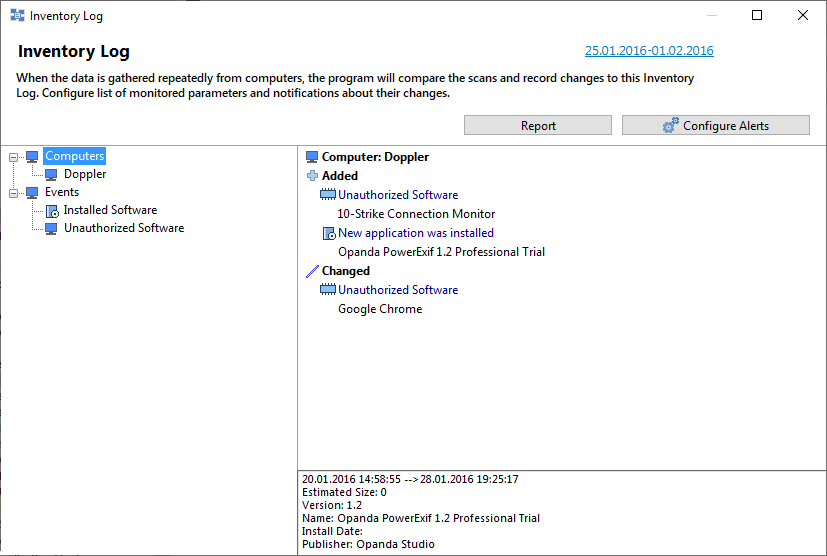Select the Google Chrome changed entry
Viewport: 827px width, 556px height.
click(x=380, y=309)
